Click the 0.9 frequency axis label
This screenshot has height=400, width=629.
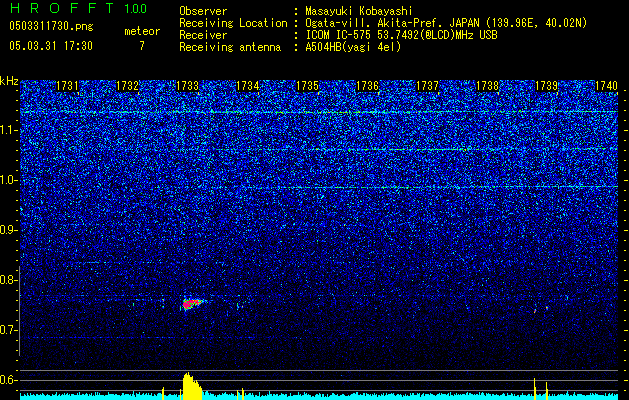coord(8,230)
